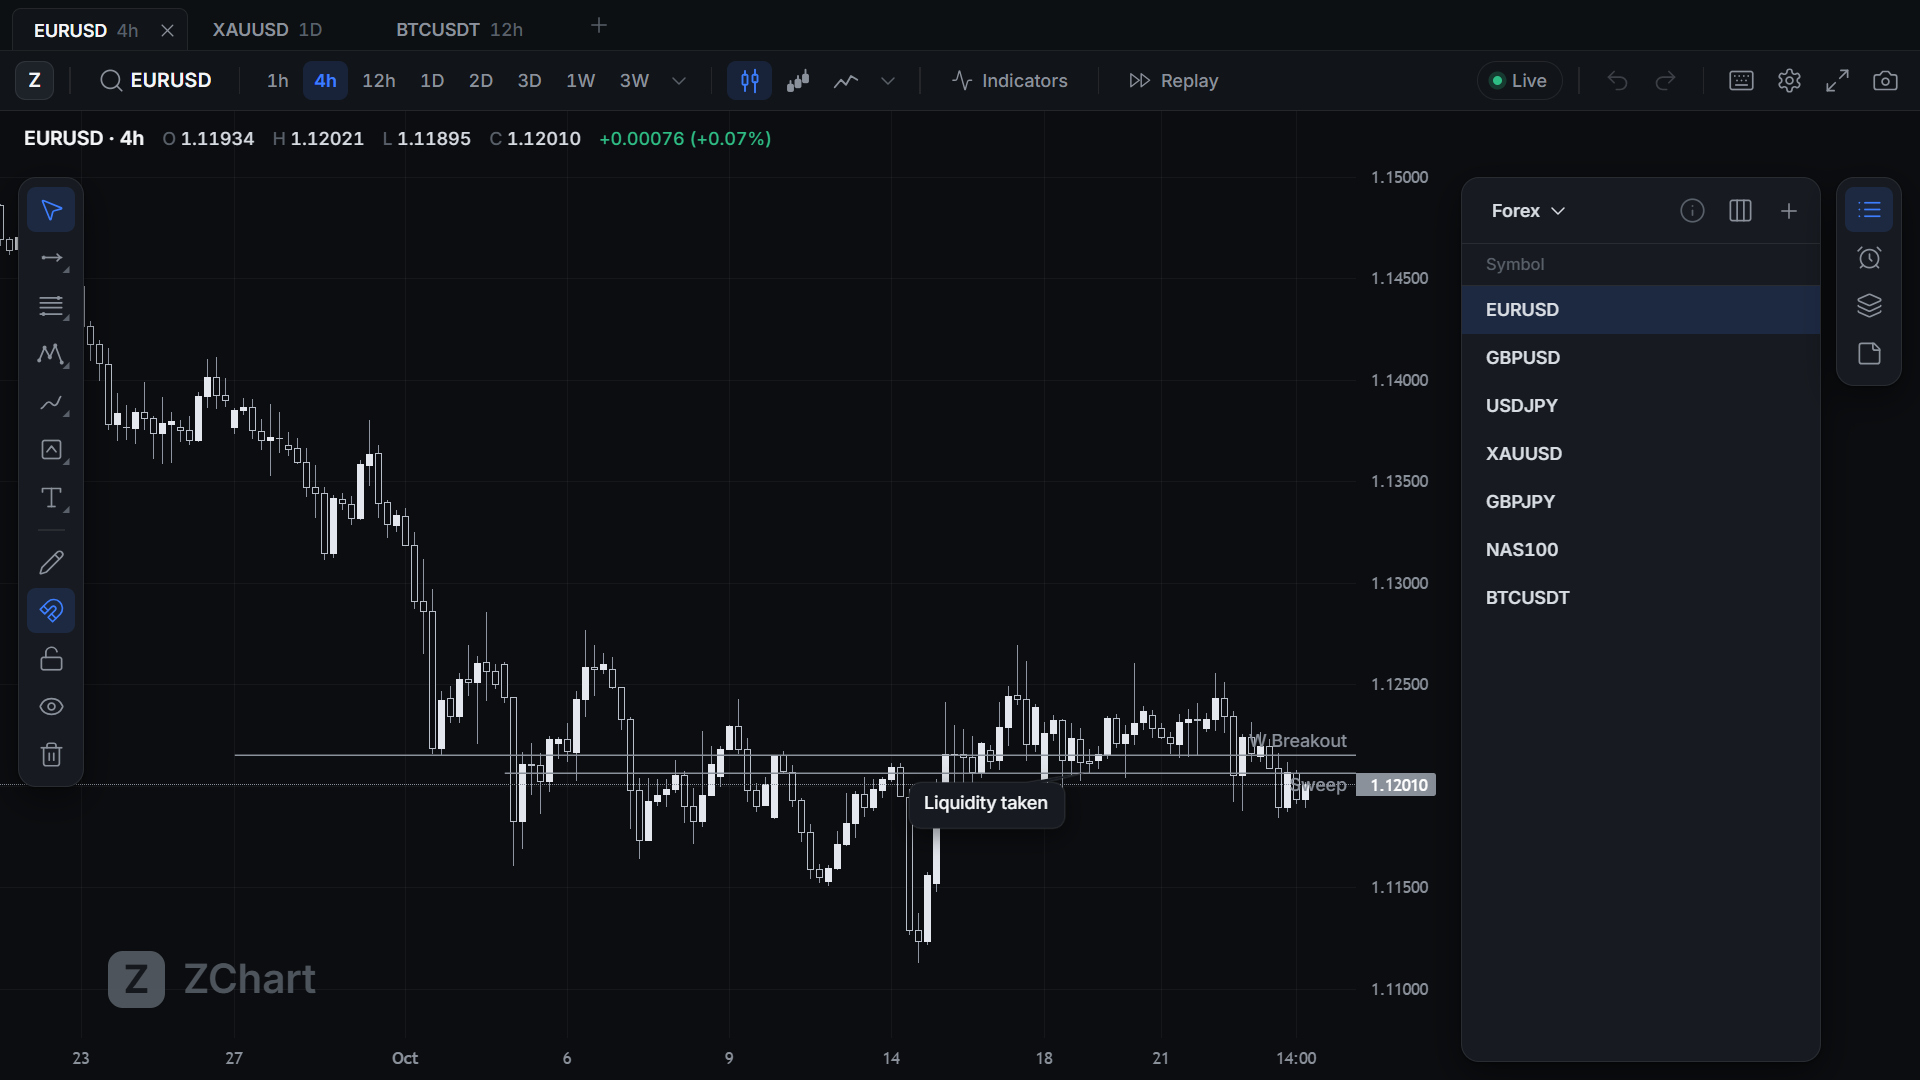Toggle lock all drawings

(51, 658)
